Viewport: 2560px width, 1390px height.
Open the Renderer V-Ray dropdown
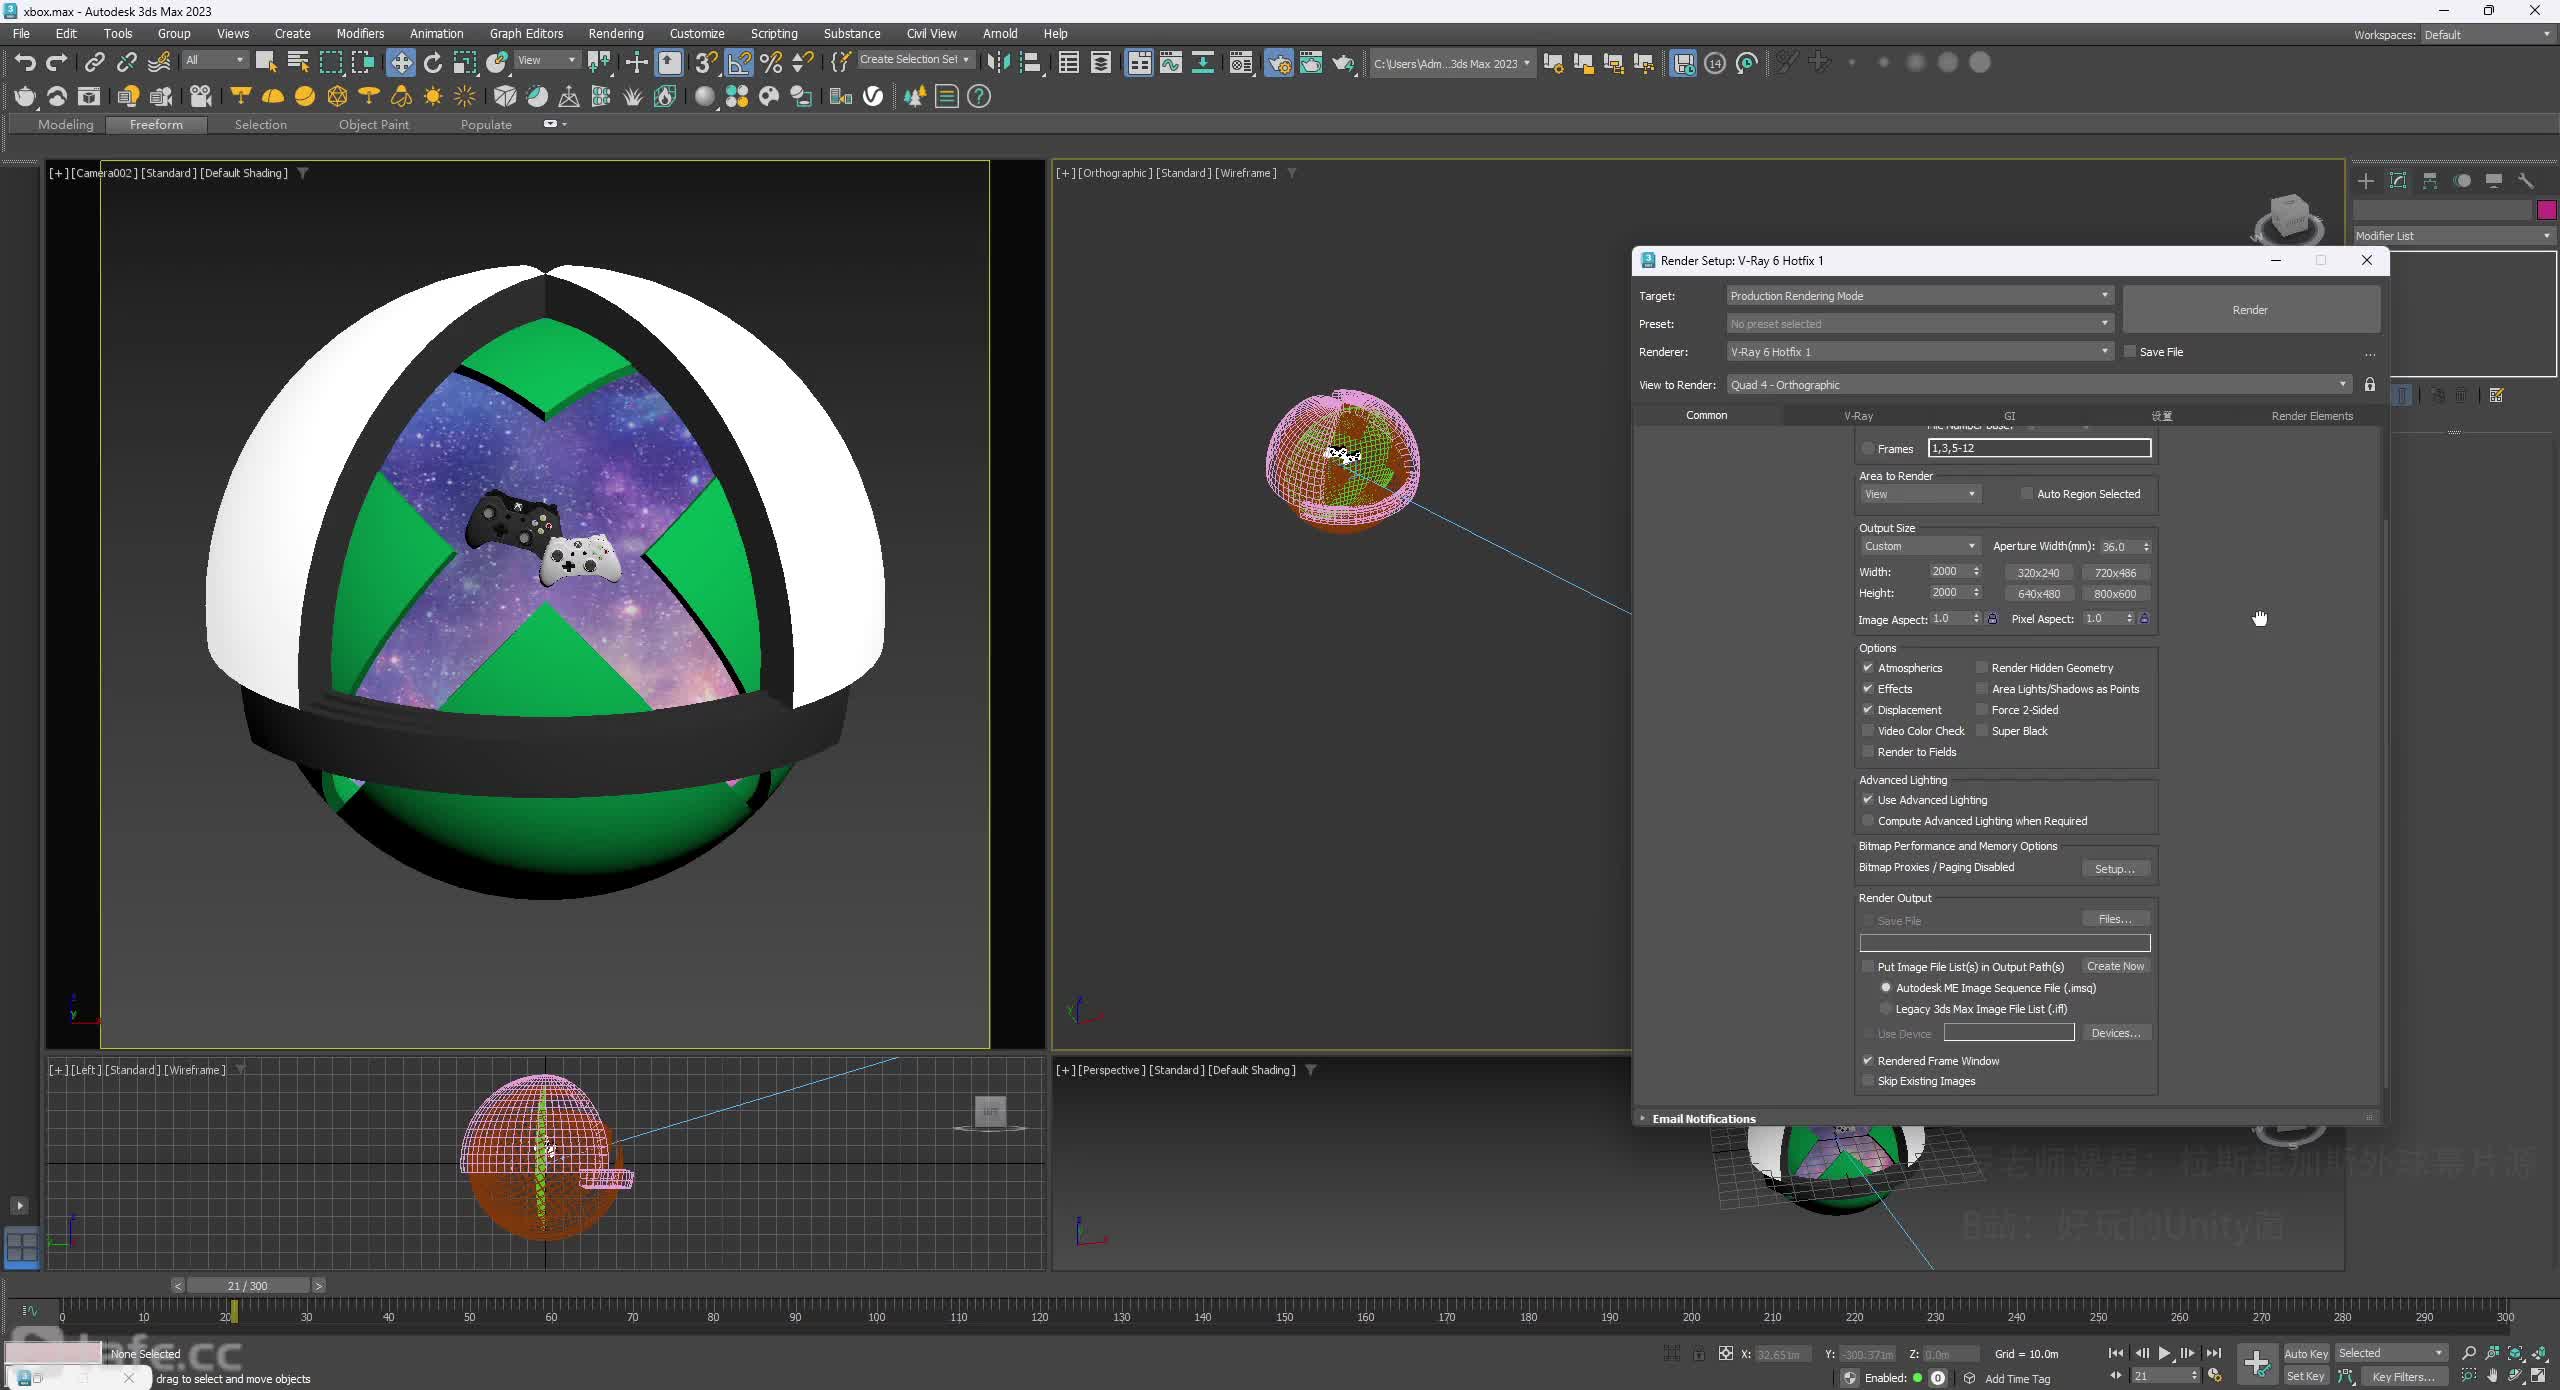(1919, 352)
